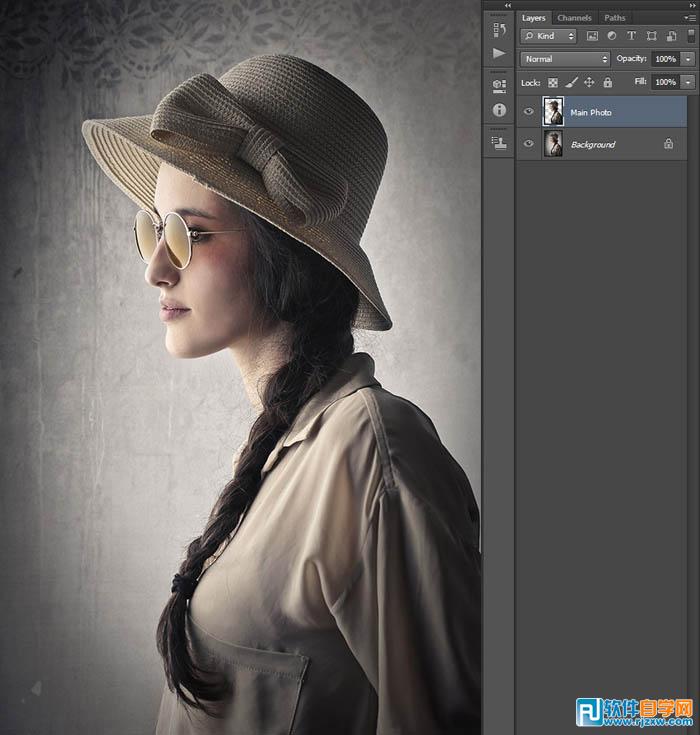This screenshot has width=700, height=735.
Task: Open the Info panel icon
Action: click(499, 110)
